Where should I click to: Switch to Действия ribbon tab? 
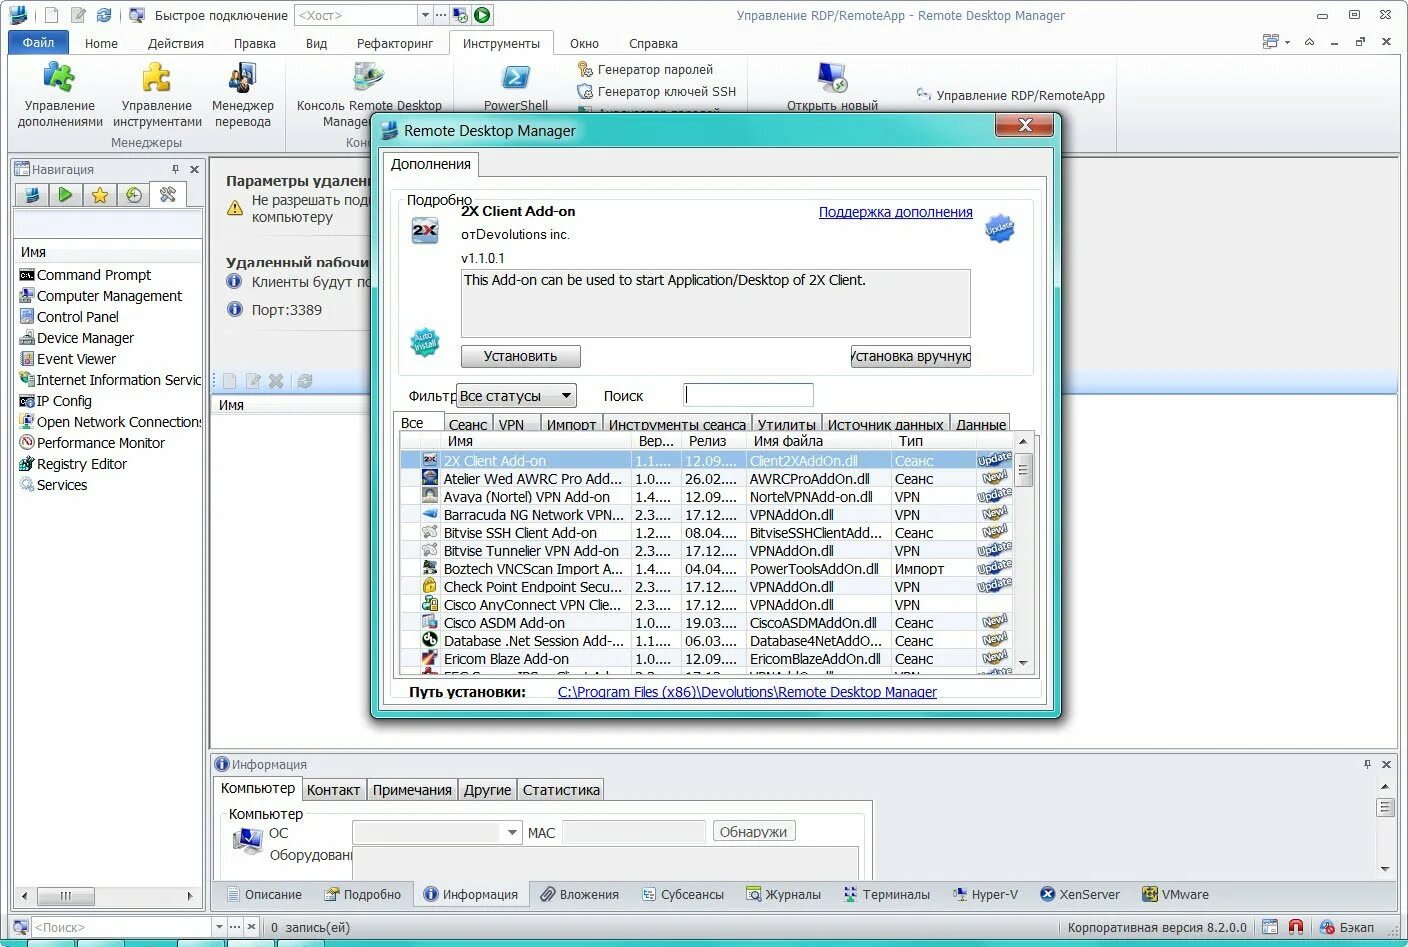pyautogui.click(x=176, y=43)
